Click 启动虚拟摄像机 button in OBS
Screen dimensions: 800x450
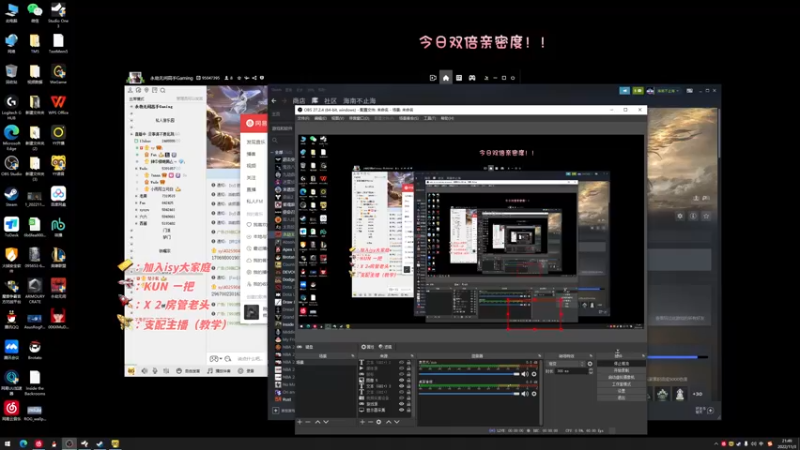click(621, 378)
